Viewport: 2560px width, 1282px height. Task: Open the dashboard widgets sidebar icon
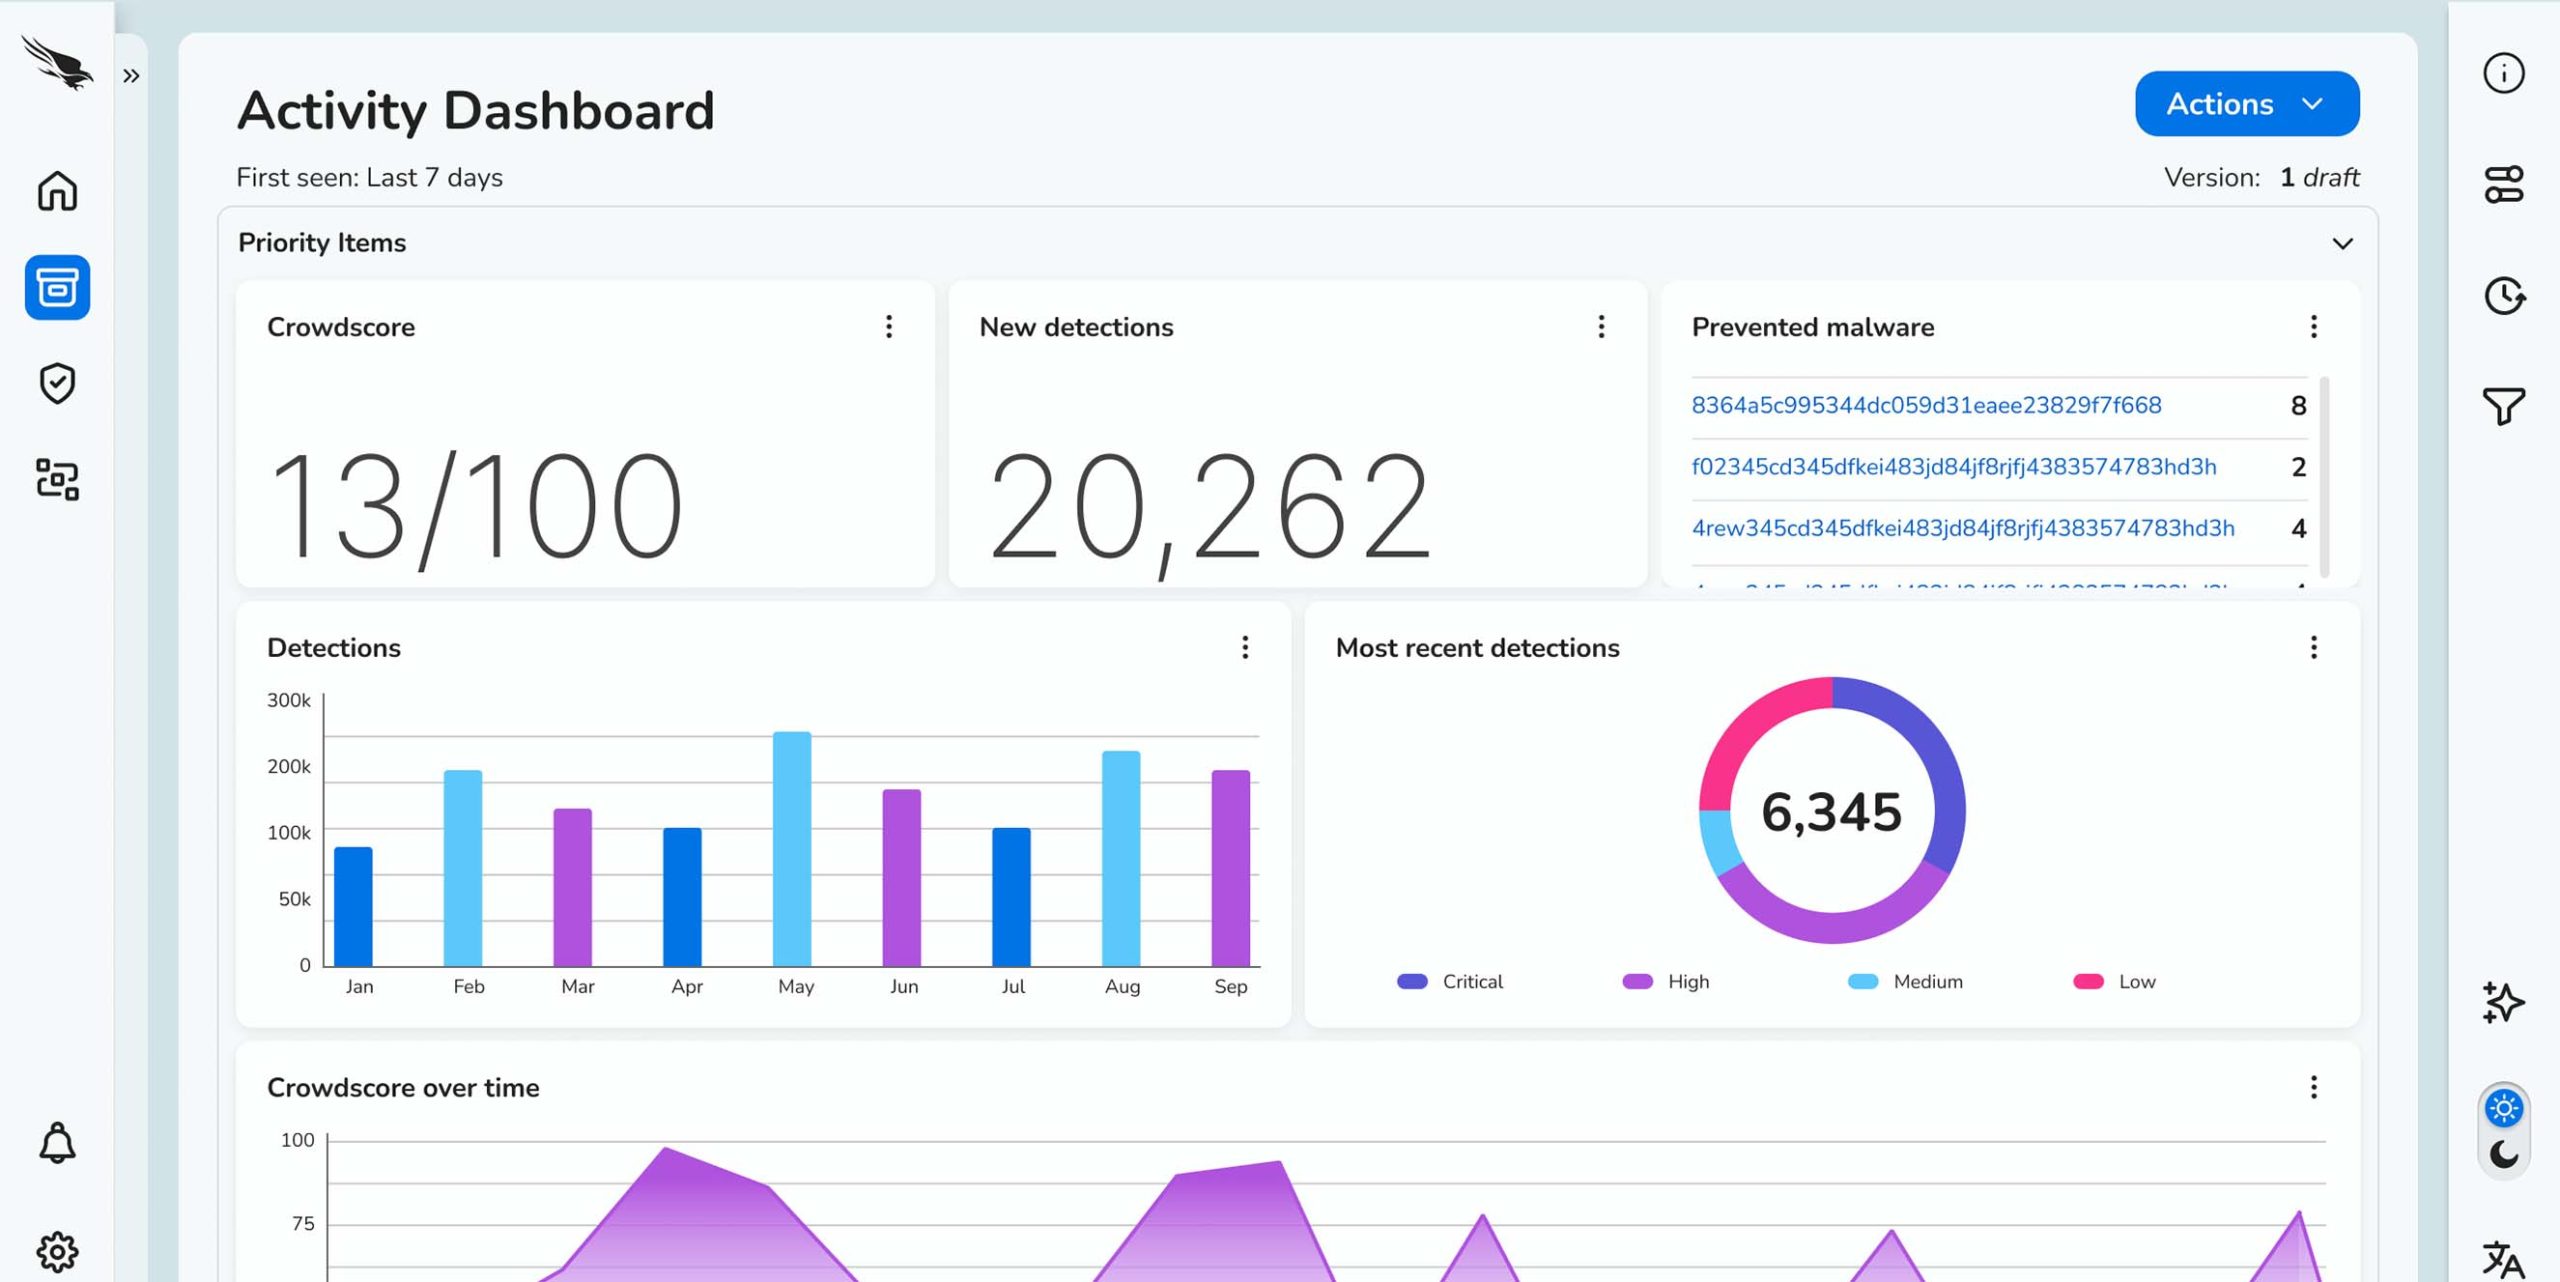57,480
